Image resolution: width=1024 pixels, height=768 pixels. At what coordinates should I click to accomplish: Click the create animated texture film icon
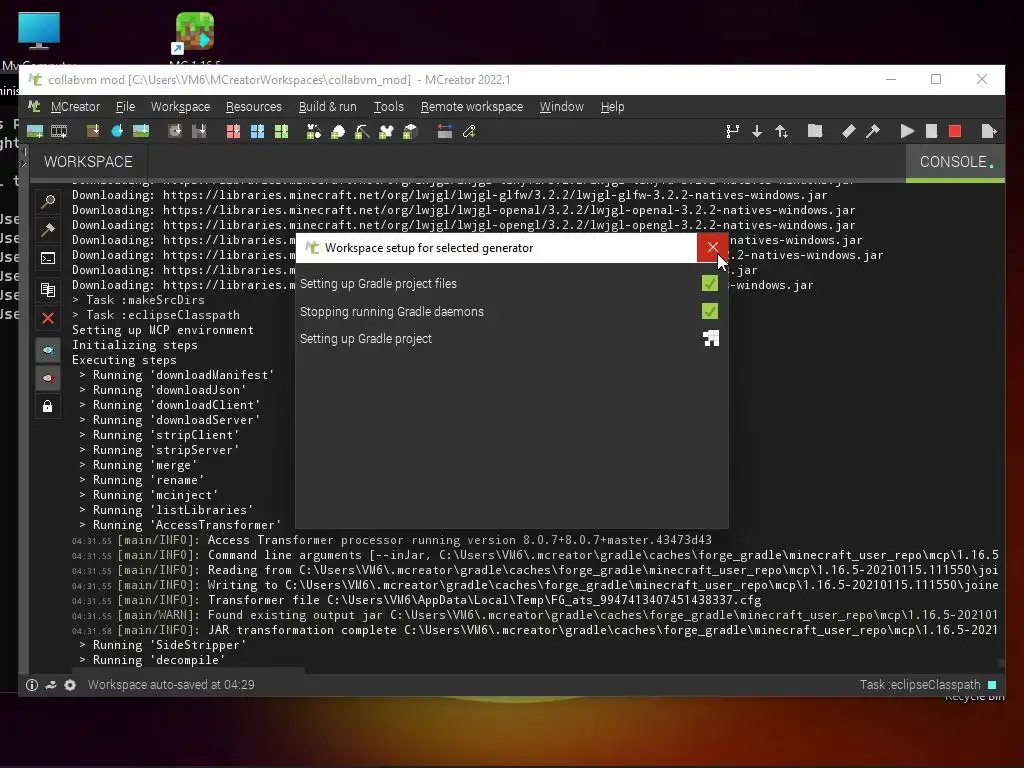click(59, 132)
